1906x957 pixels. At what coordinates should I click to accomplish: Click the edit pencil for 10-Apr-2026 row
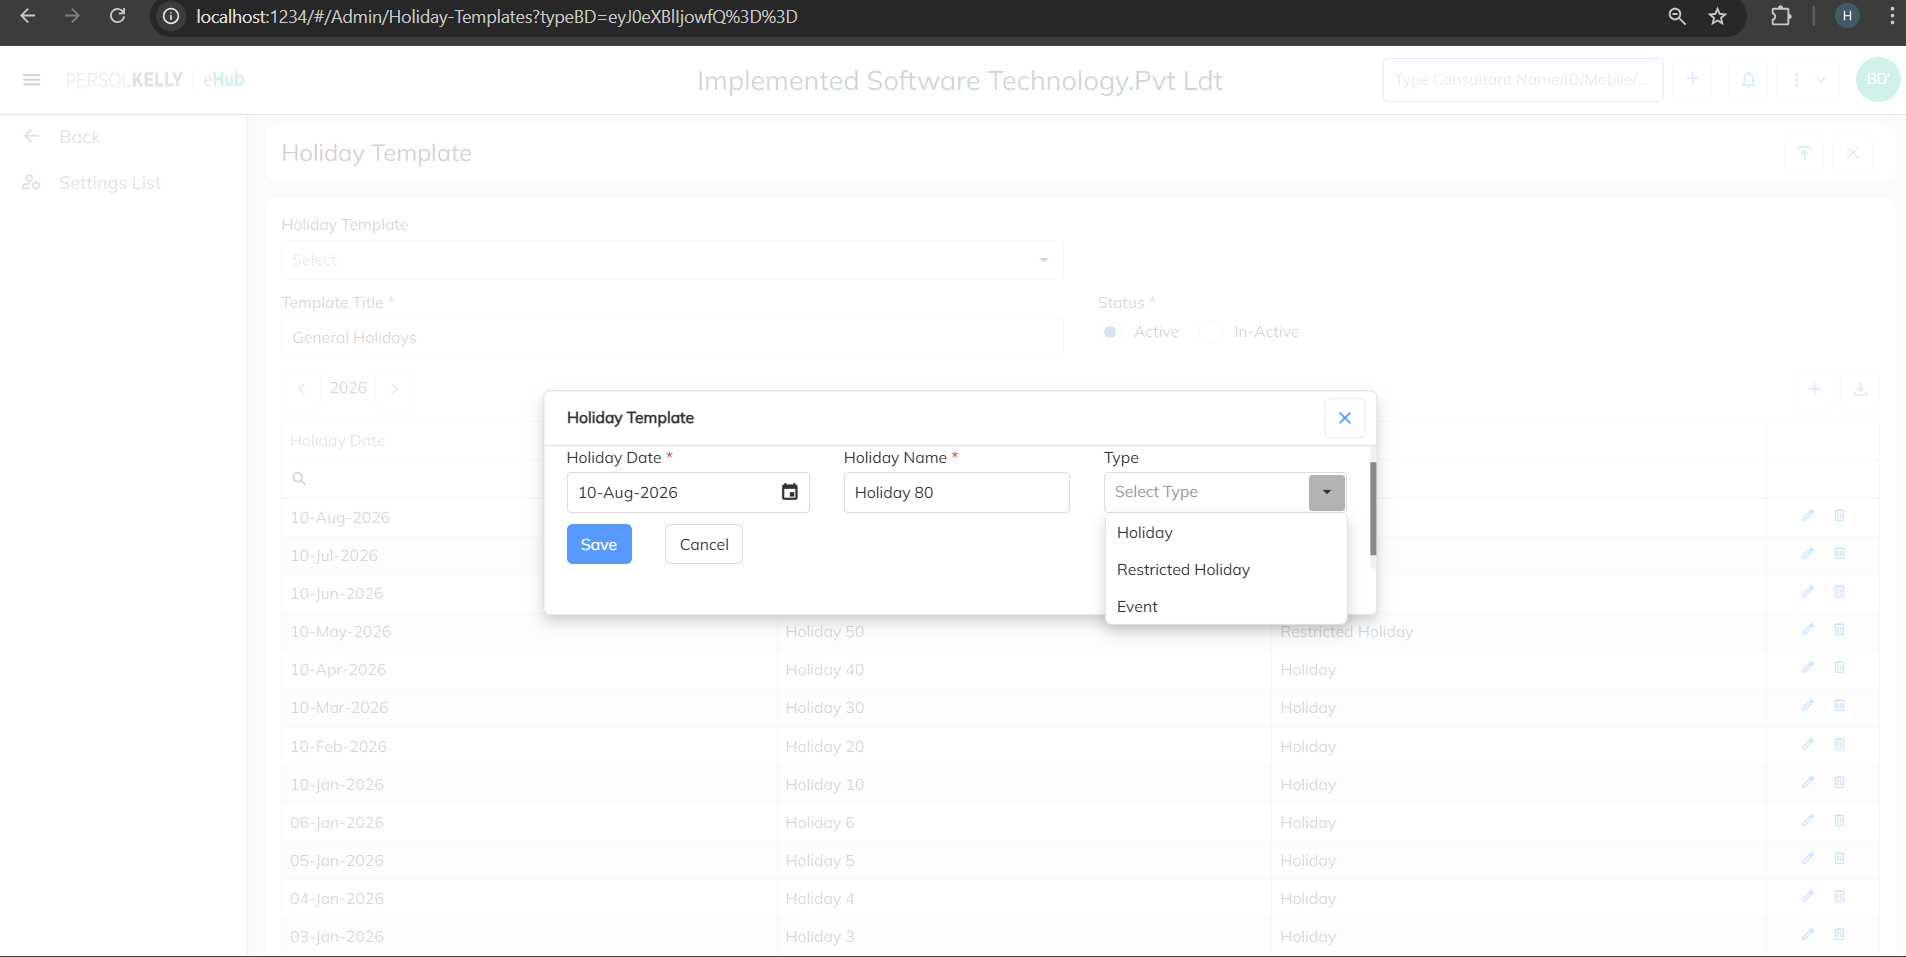pyautogui.click(x=1807, y=668)
